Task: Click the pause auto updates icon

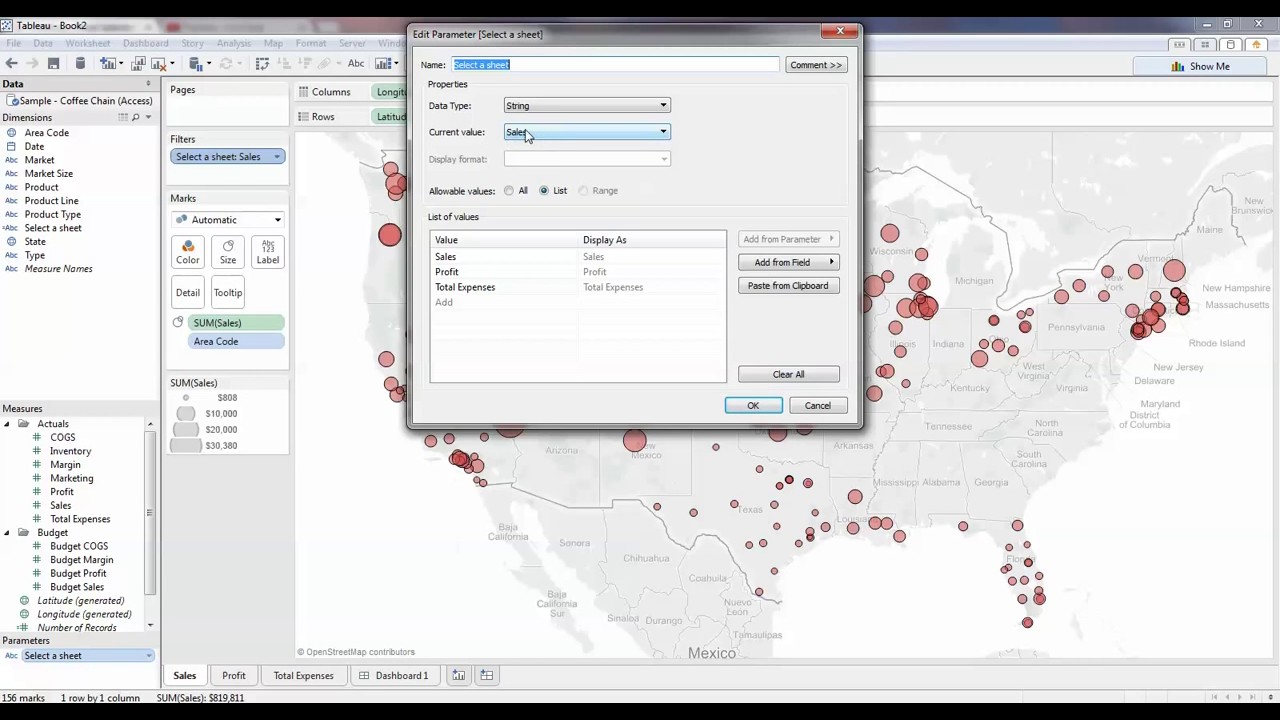Action: [x=197, y=64]
